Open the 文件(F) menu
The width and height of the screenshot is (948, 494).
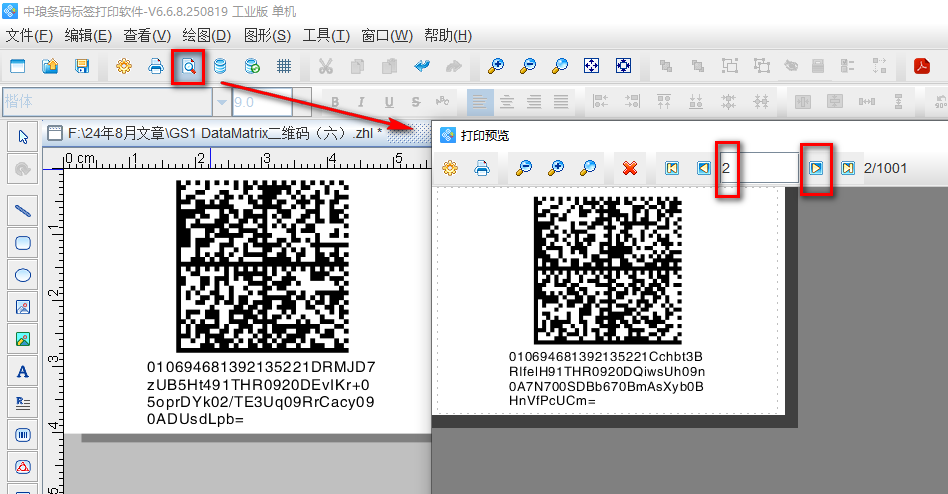pos(29,36)
